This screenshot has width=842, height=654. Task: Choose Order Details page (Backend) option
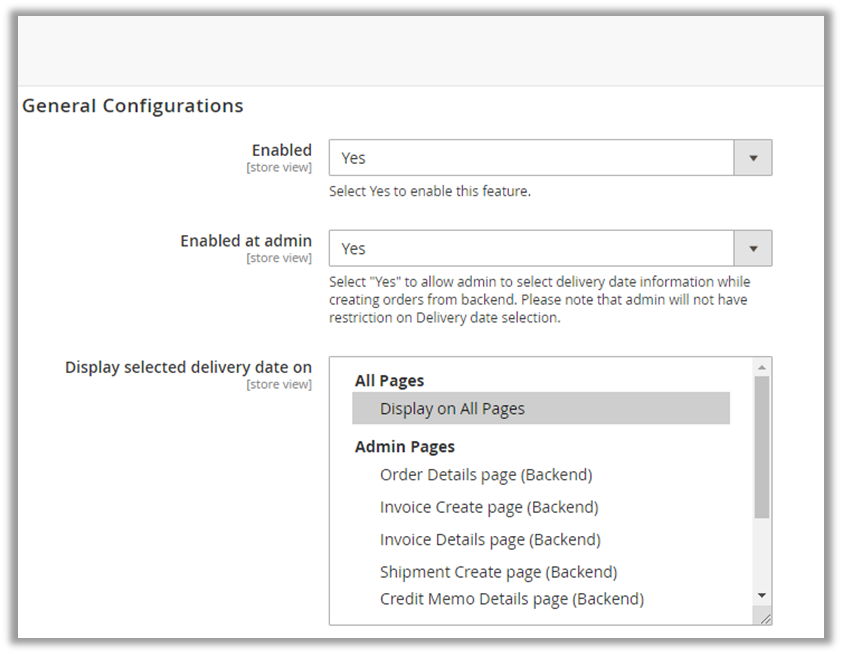coord(486,474)
